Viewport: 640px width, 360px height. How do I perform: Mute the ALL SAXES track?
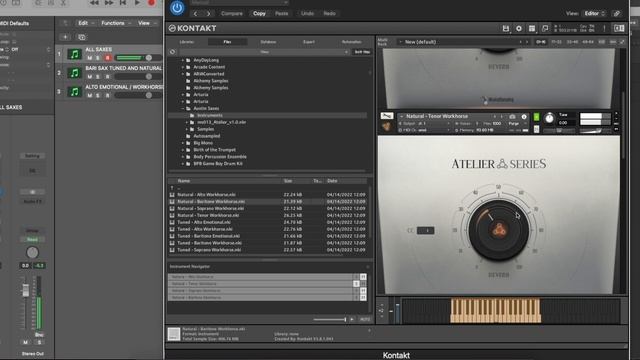point(89,58)
